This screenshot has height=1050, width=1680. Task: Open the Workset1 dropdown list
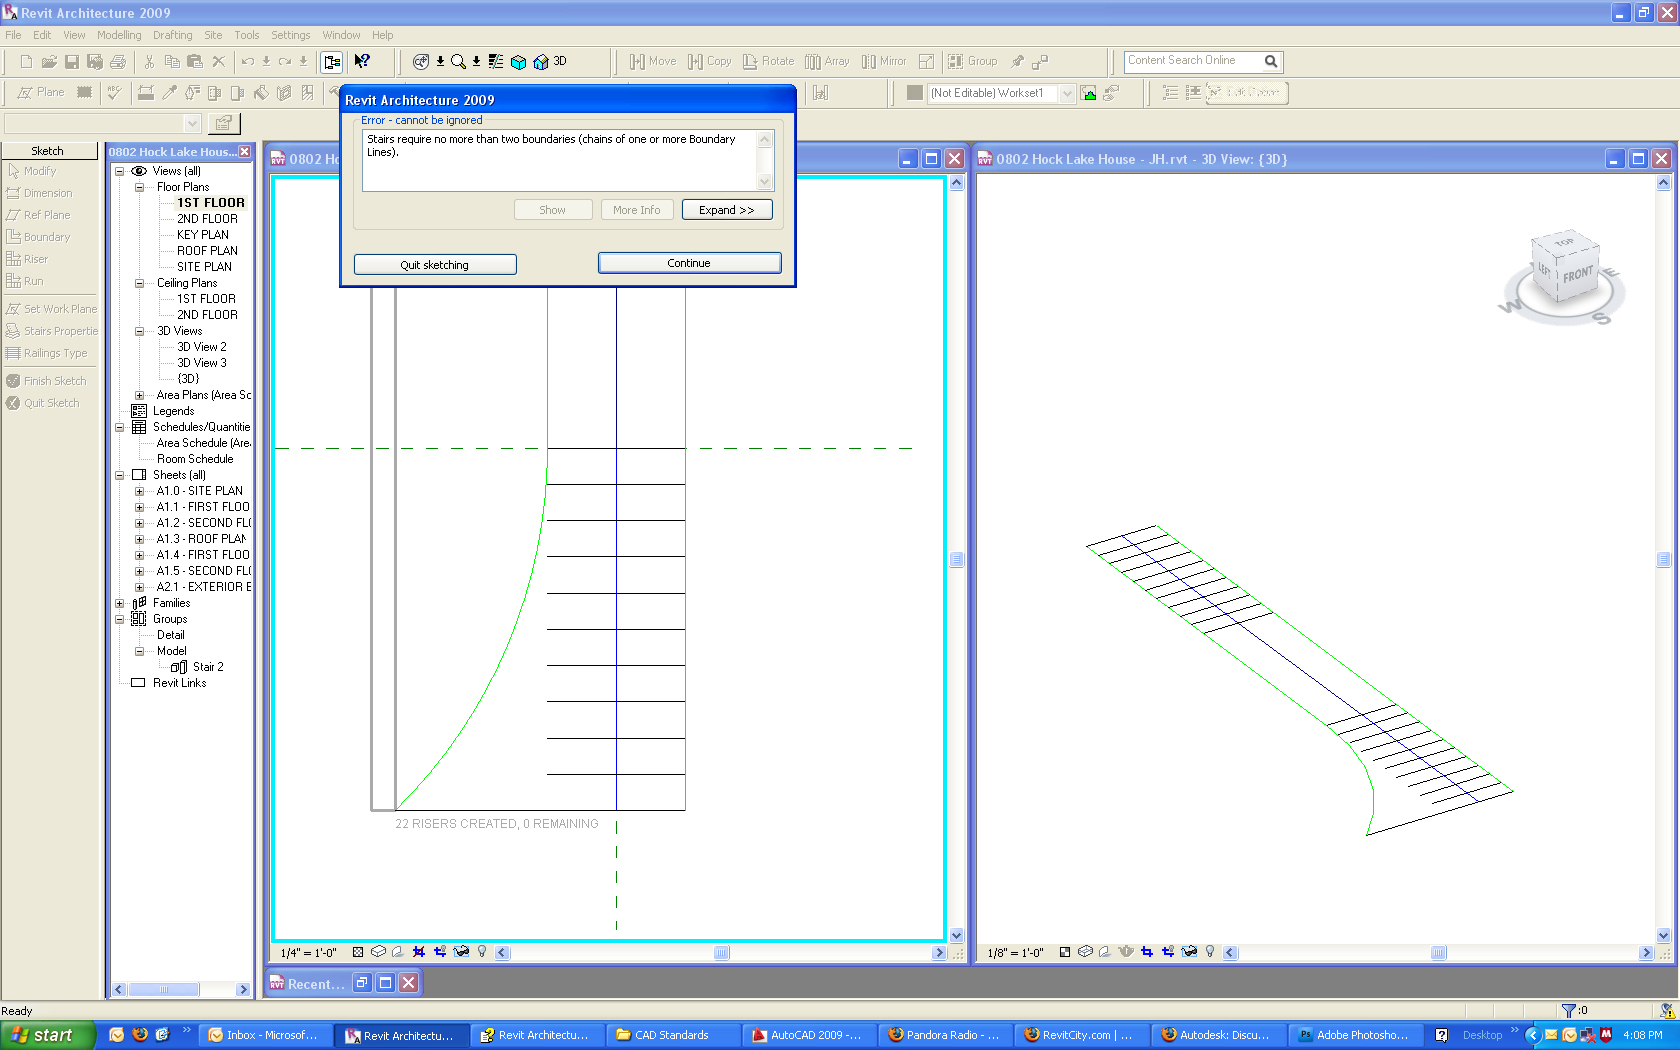pos(1067,93)
